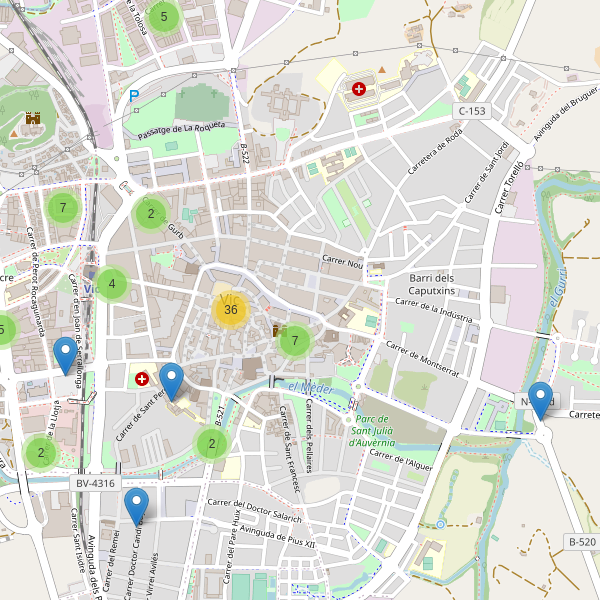The height and width of the screenshot is (600, 600).
Task: Click the blue parking P icon
Action: (134, 96)
